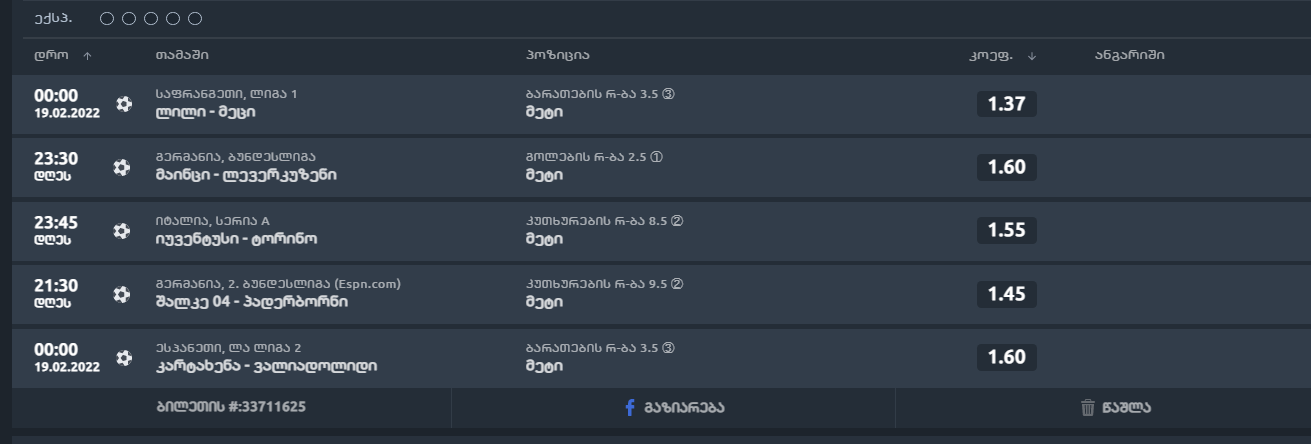The image size is (1311, 444).
Task: Open the იუვენტუსი - ტორინო match link
Action: [236, 239]
